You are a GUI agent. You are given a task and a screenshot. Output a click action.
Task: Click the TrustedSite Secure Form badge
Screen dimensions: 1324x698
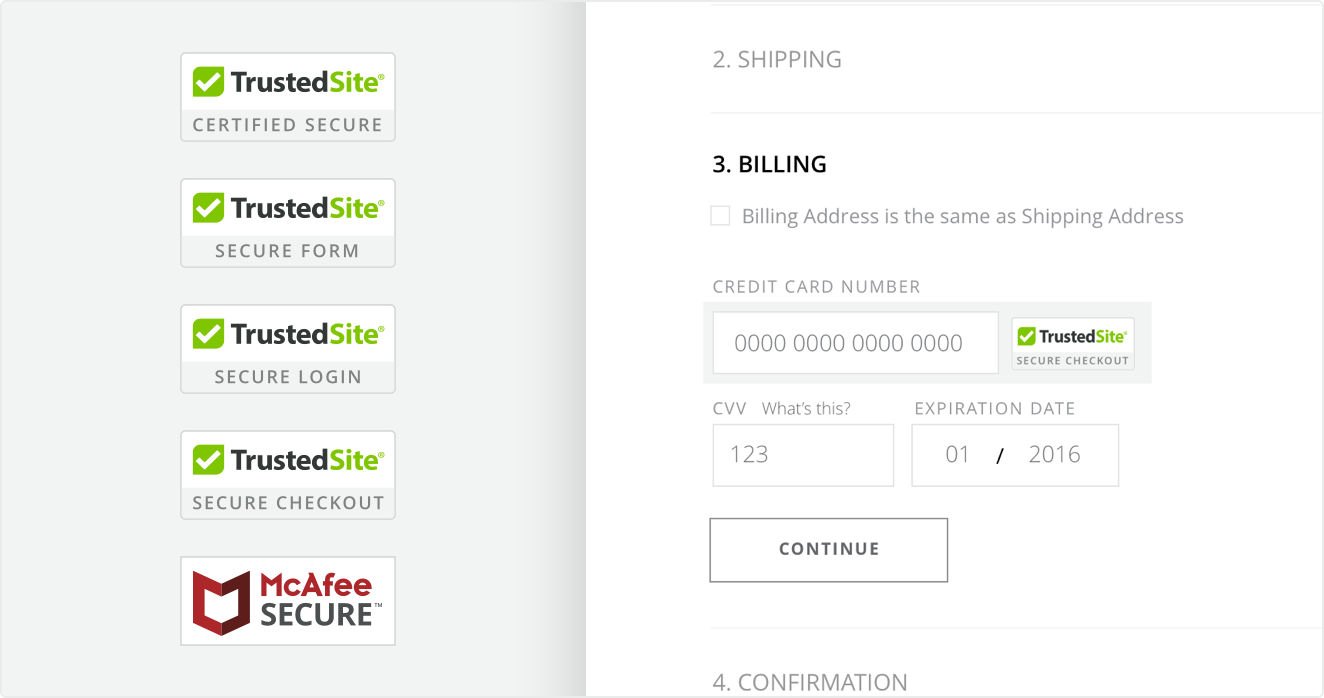tap(287, 223)
